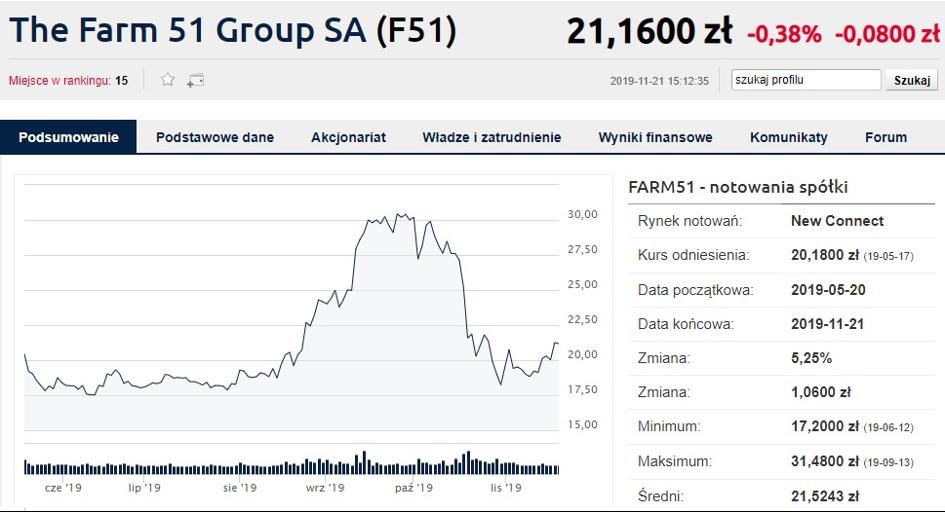Image resolution: width=945 pixels, height=512 pixels.
Task: Go to Komunikaty tab
Action: [789, 137]
